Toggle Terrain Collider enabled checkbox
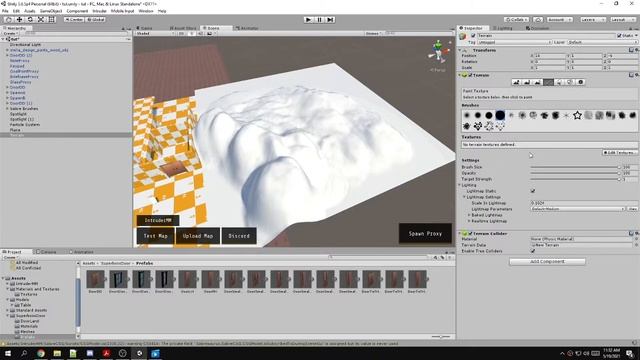Image resolution: width=640 pixels, height=360 pixels. [x=470, y=233]
